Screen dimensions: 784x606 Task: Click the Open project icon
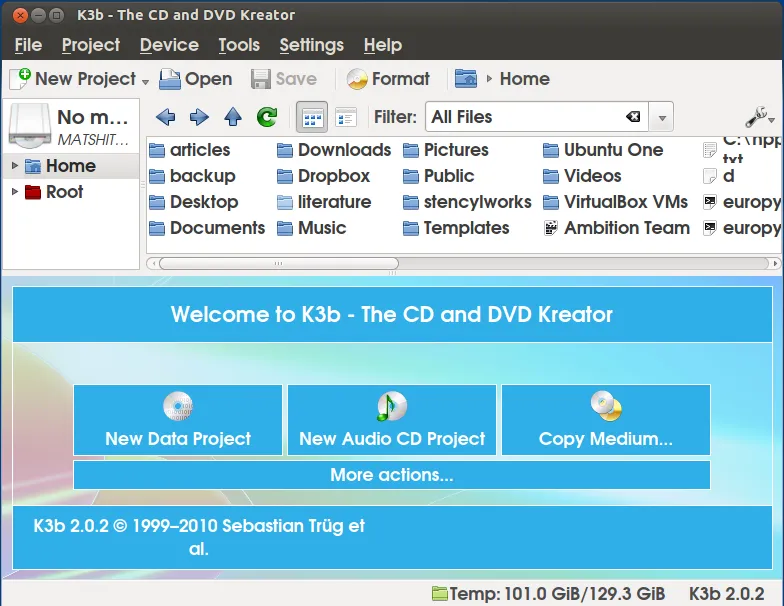[171, 79]
